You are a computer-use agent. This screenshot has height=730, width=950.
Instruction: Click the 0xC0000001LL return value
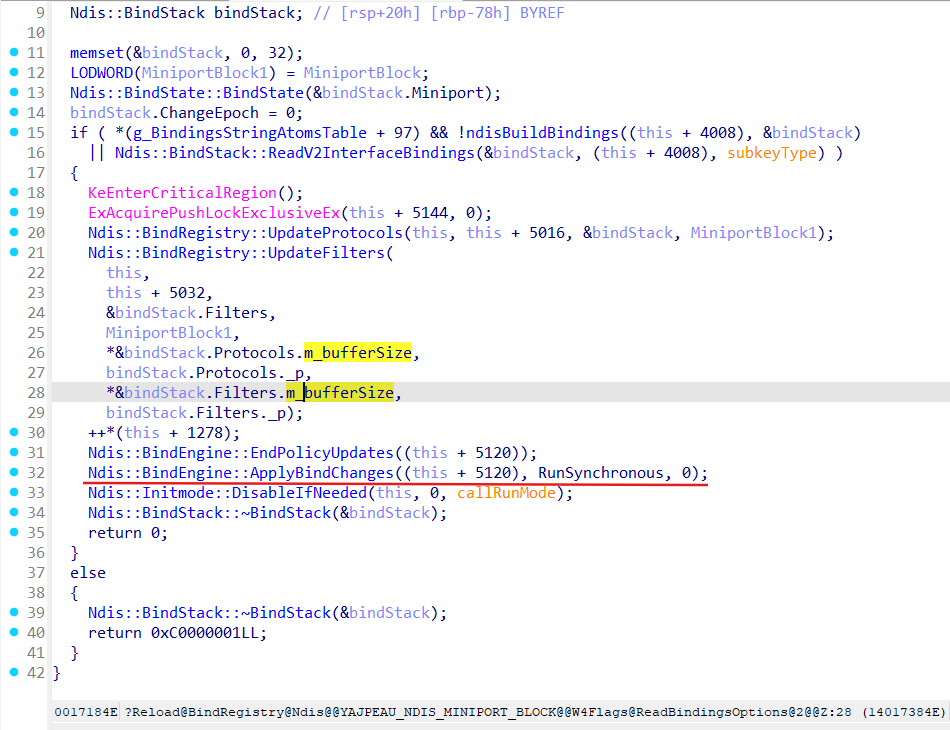click(x=207, y=633)
